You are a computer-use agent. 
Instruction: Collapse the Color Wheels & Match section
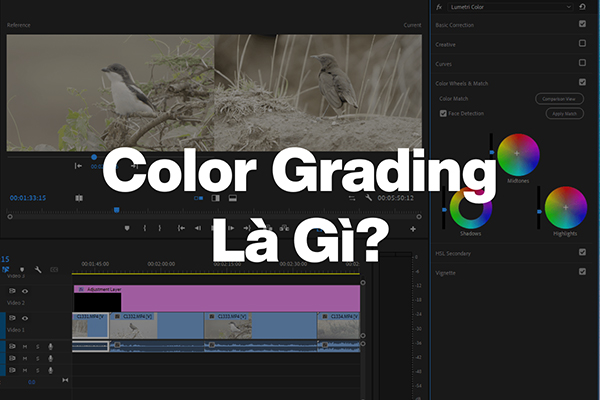(462, 83)
